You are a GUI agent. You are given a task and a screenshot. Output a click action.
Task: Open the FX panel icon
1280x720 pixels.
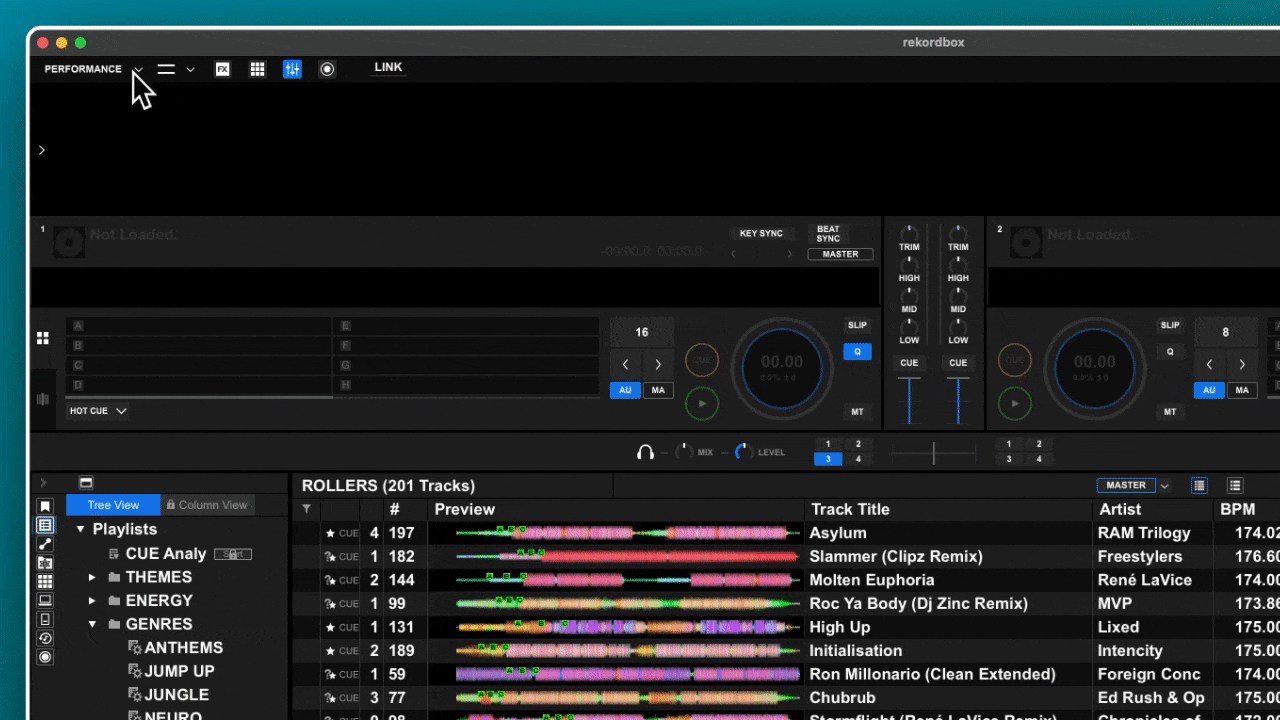point(223,69)
